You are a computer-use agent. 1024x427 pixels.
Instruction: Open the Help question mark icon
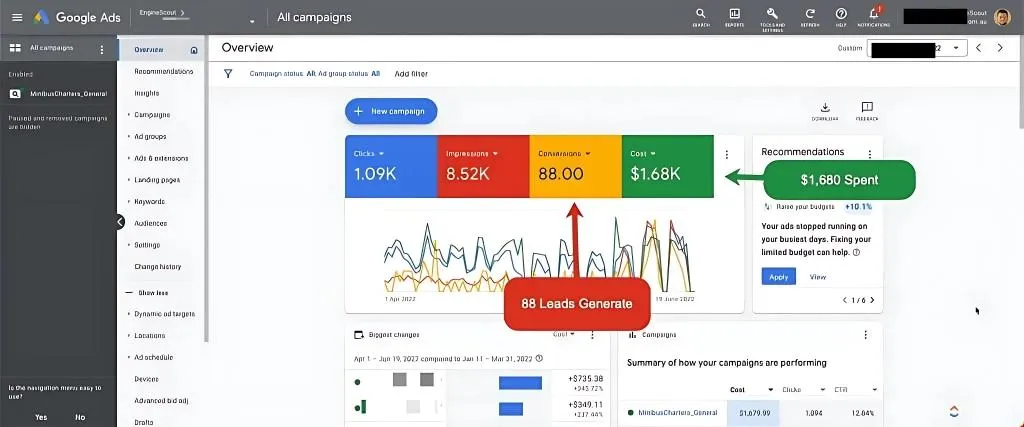pos(841,14)
